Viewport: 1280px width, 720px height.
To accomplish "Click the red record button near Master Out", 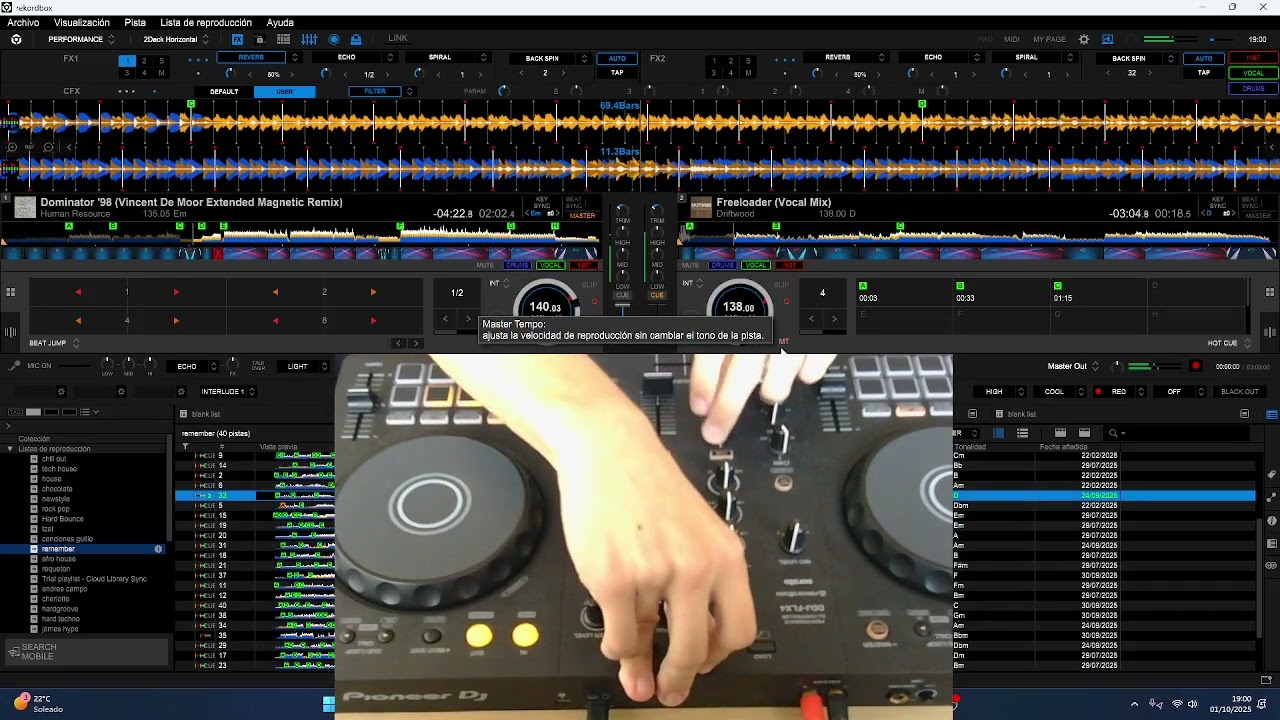I will coord(1195,366).
